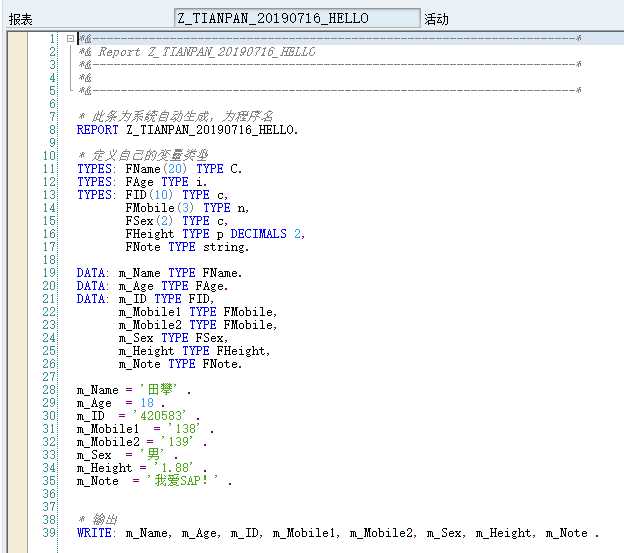Click m_Age TYPE FAge declaration
Screen dimensions: 624x553
pos(173,286)
